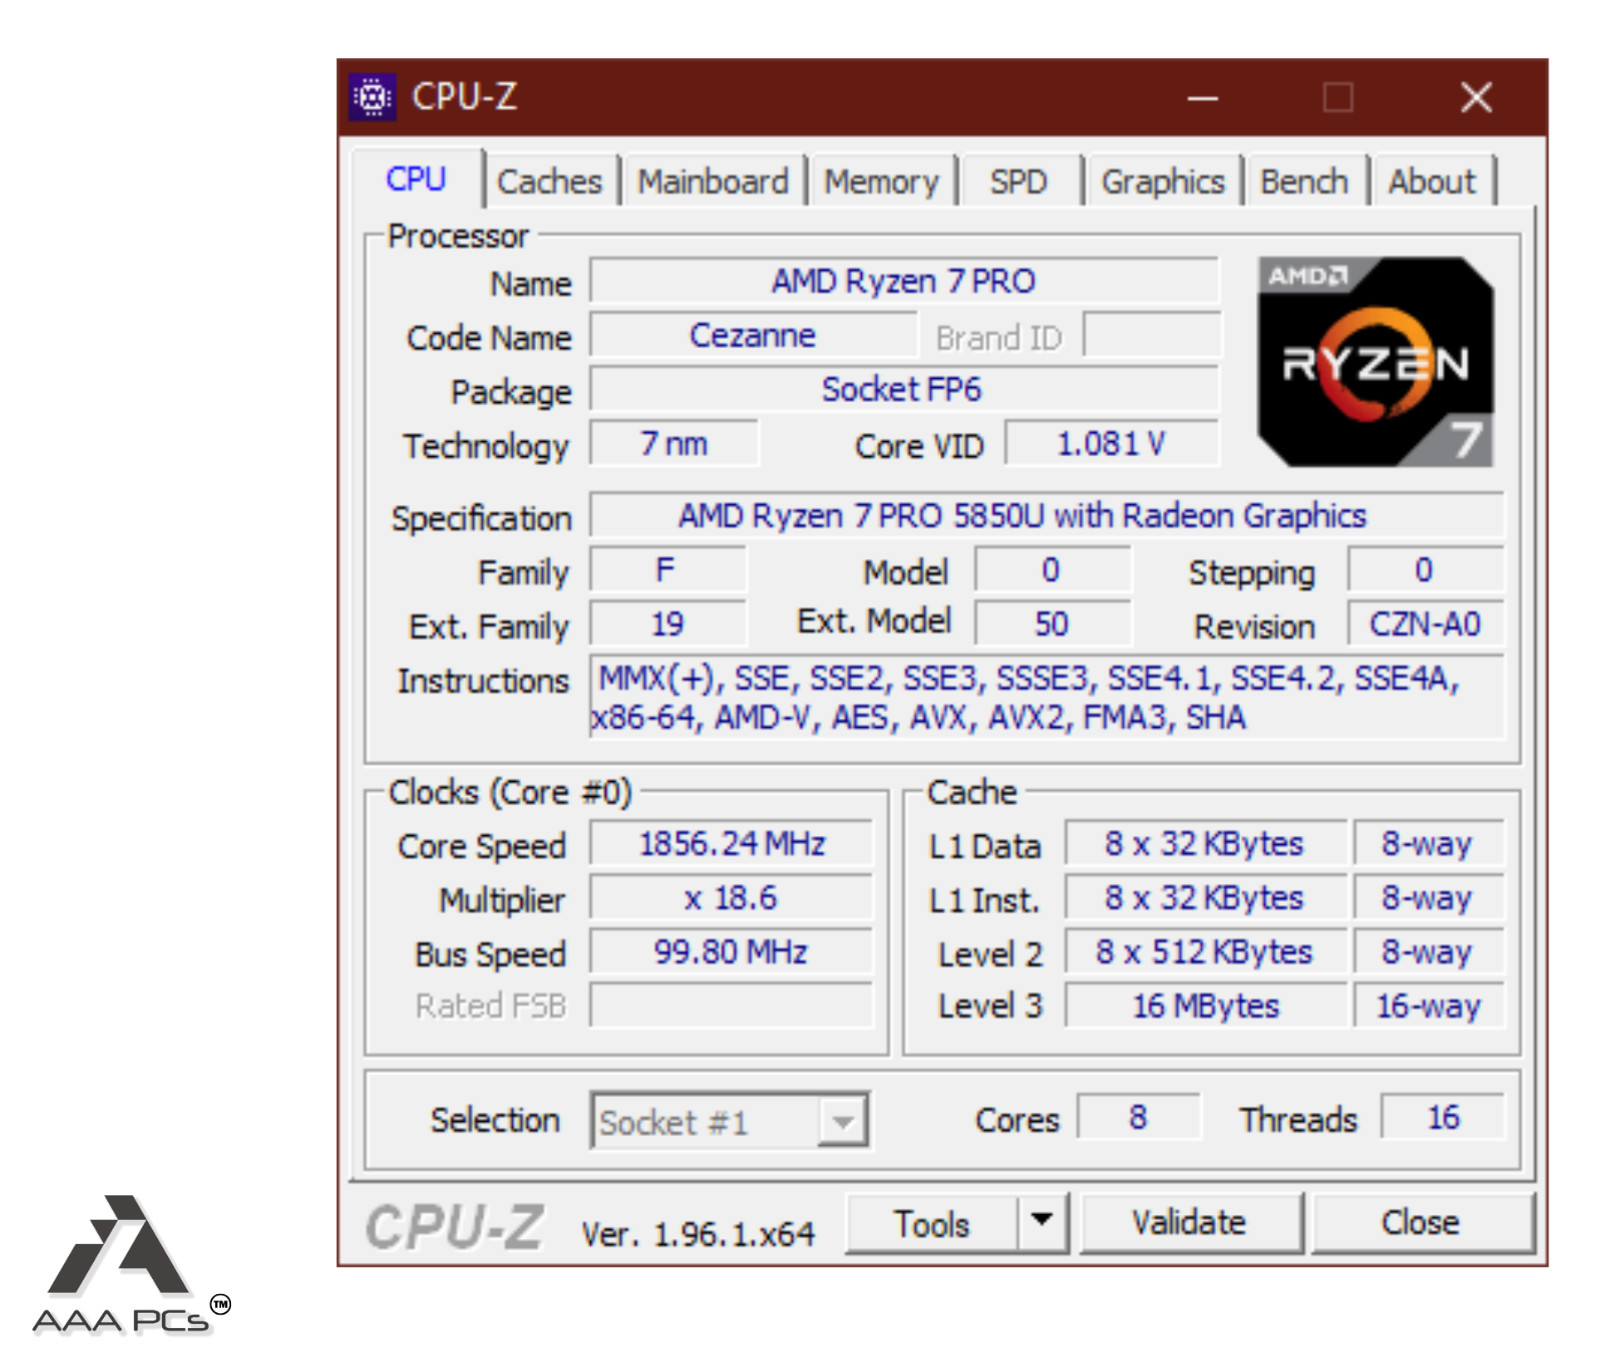
Task: Click the Level 3 value 16 MBytes
Action: click(1205, 1006)
